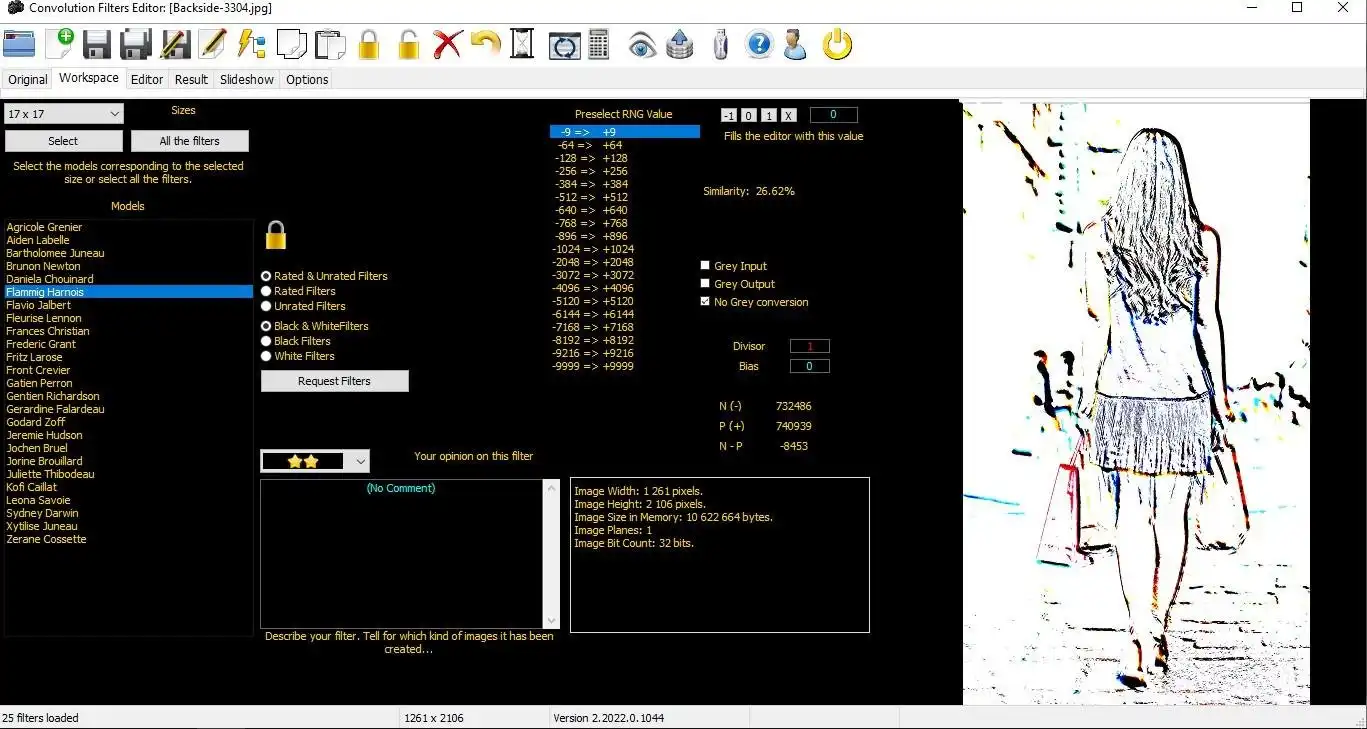Select the White Filters radio button
The width and height of the screenshot is (1367, 729).
click(x=266, y=356)
